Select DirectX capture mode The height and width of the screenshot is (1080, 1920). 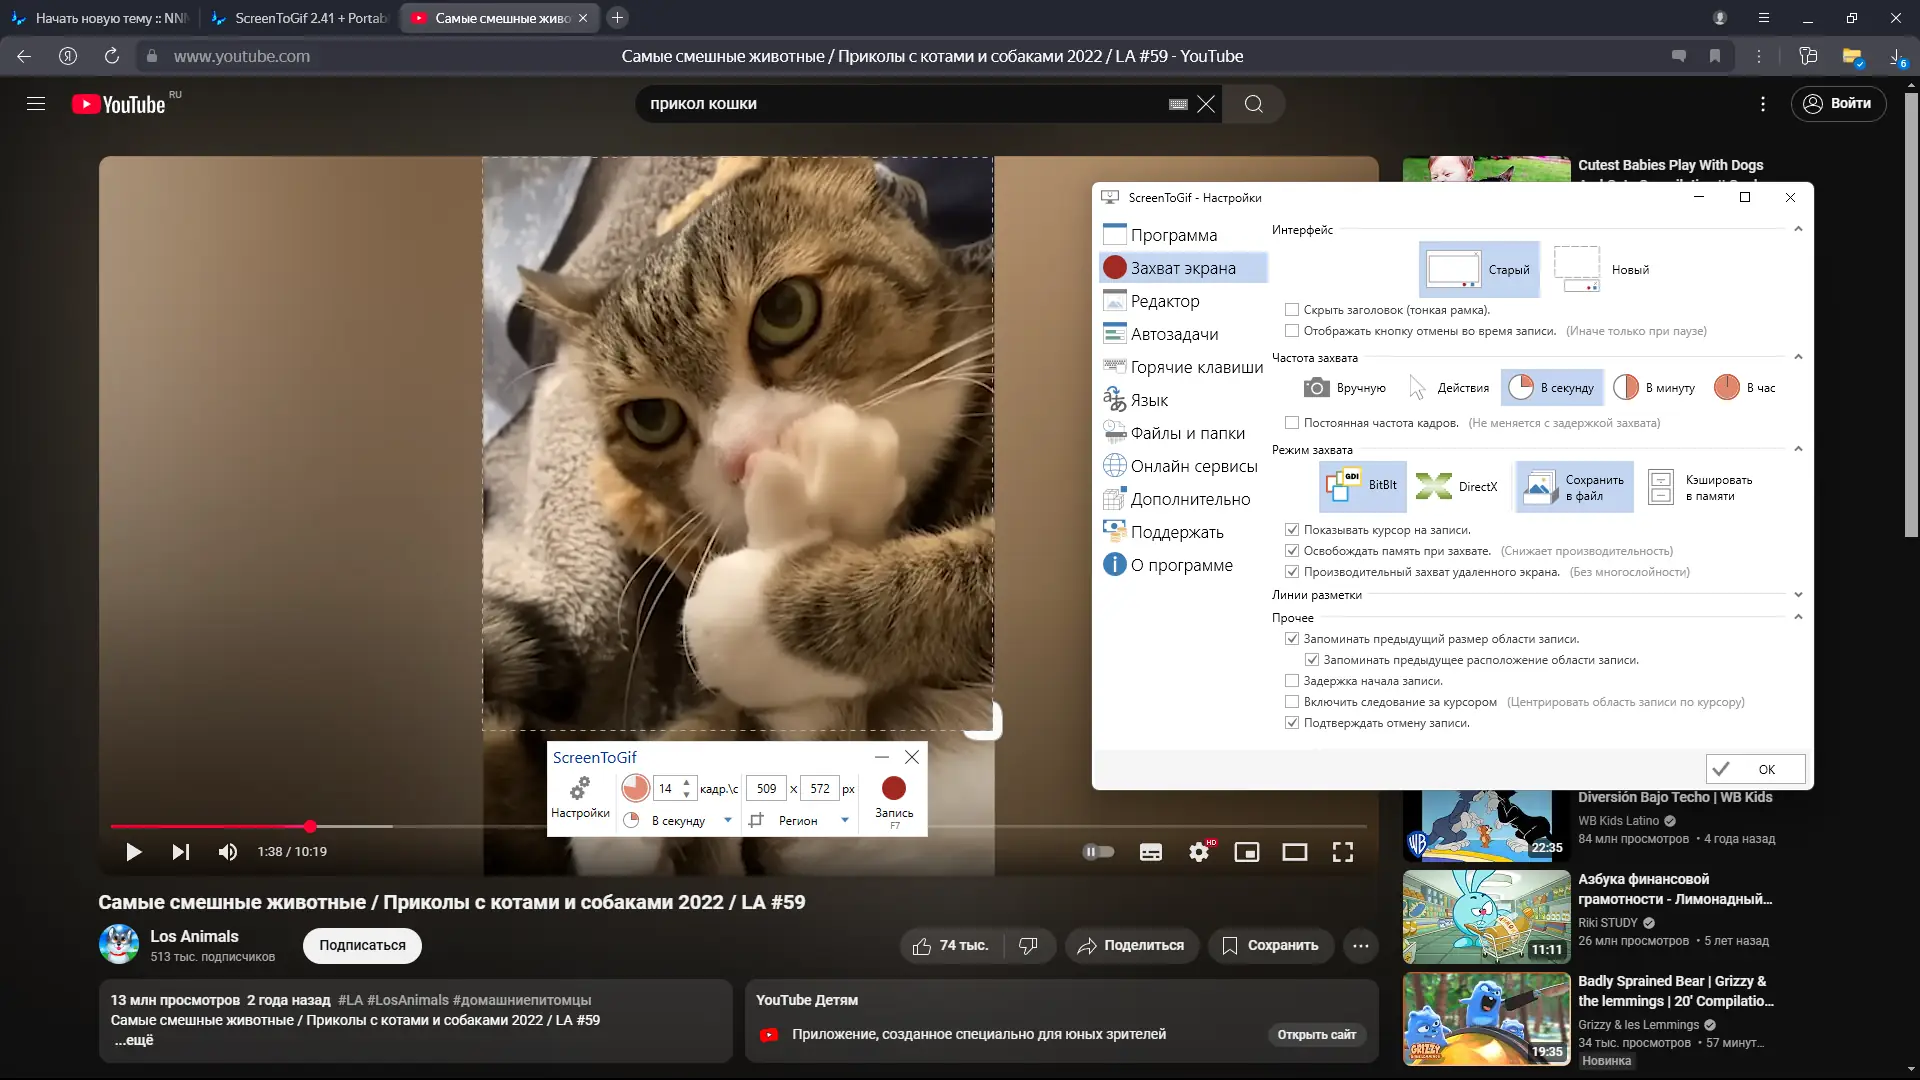tap(1457, 486)
